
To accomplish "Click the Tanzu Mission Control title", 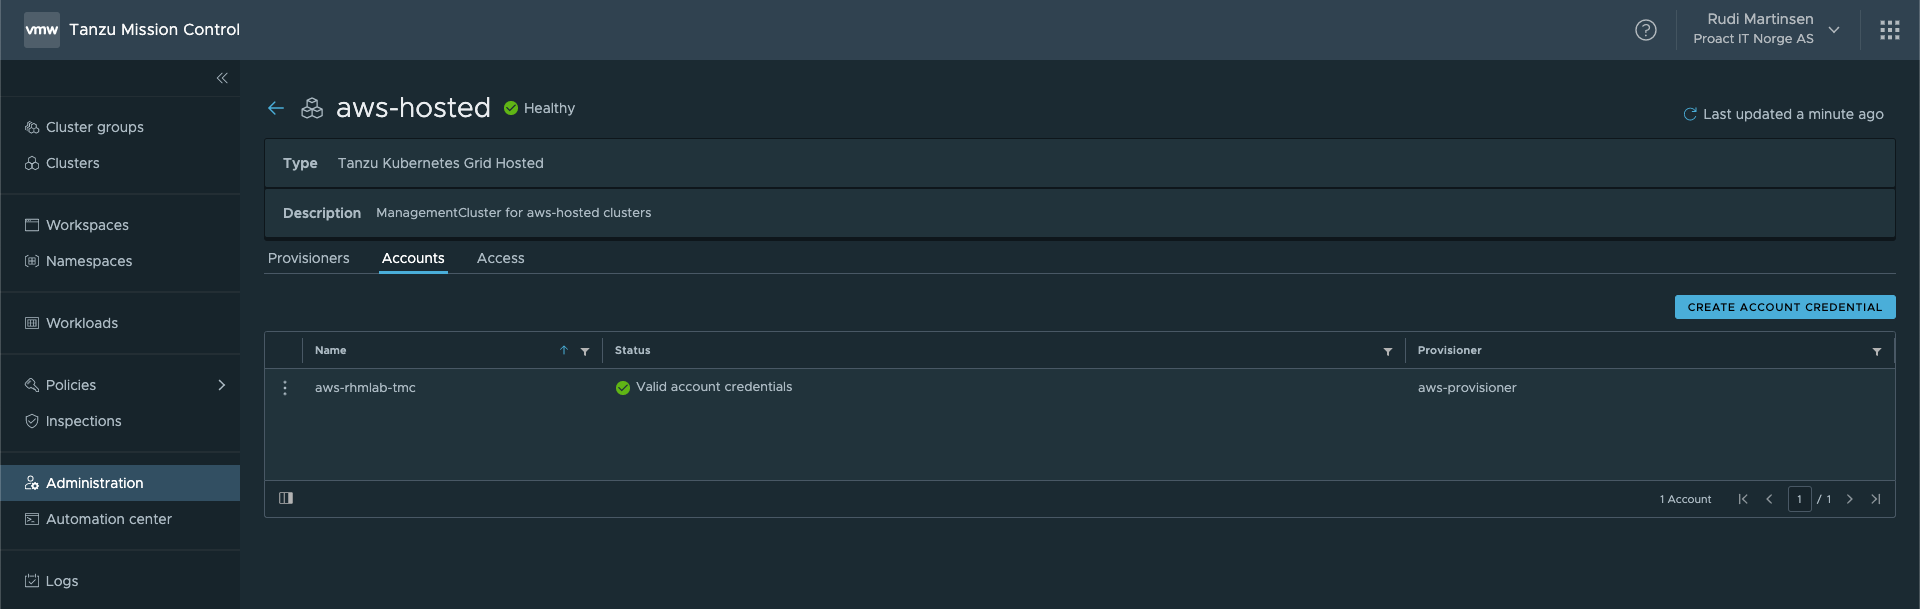I will [155, 30].
